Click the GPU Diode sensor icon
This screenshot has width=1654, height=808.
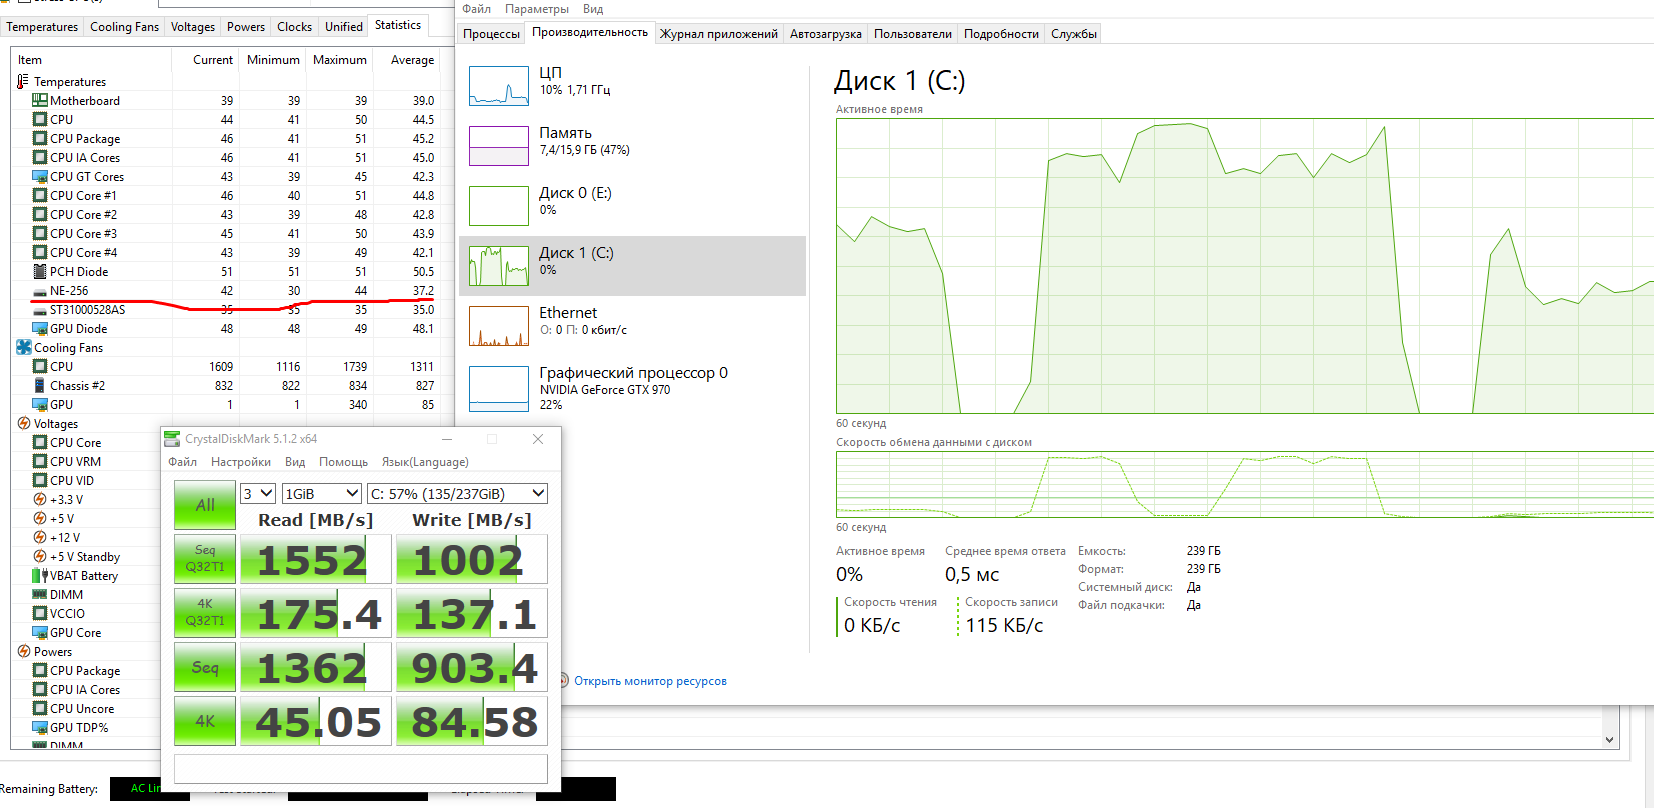point(40,328)
